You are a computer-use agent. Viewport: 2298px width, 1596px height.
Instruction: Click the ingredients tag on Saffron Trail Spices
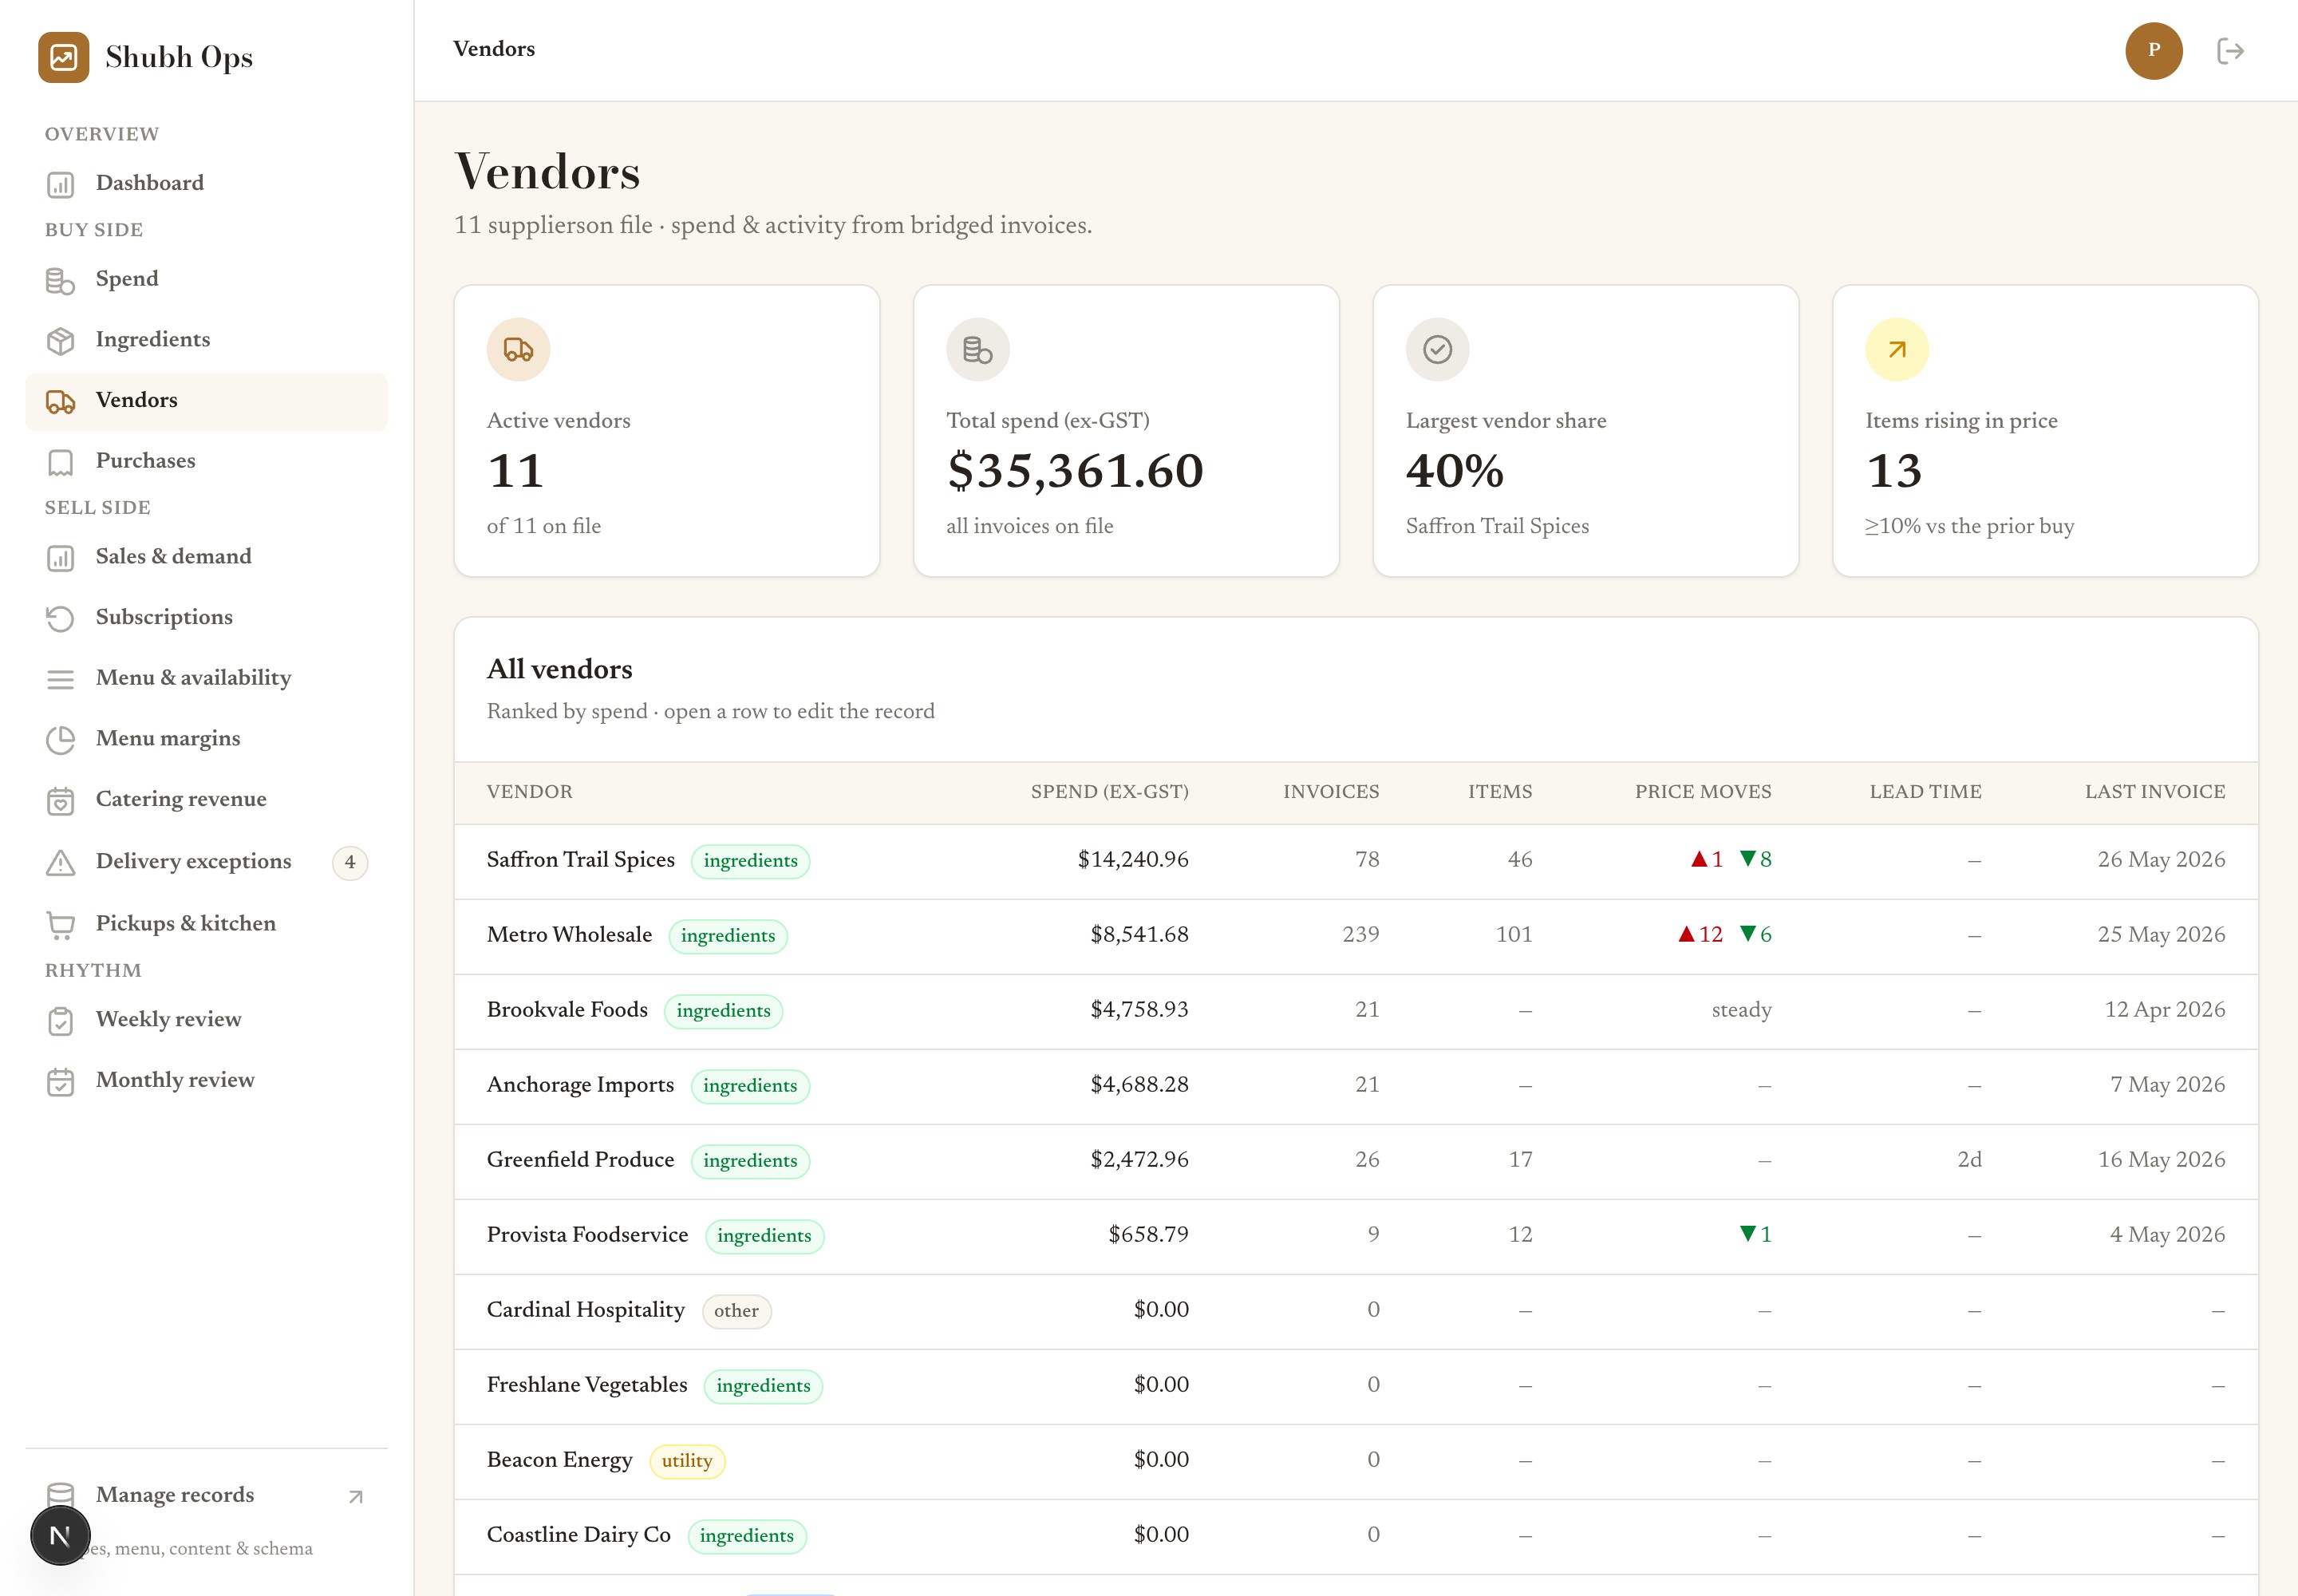coord(750,861)
